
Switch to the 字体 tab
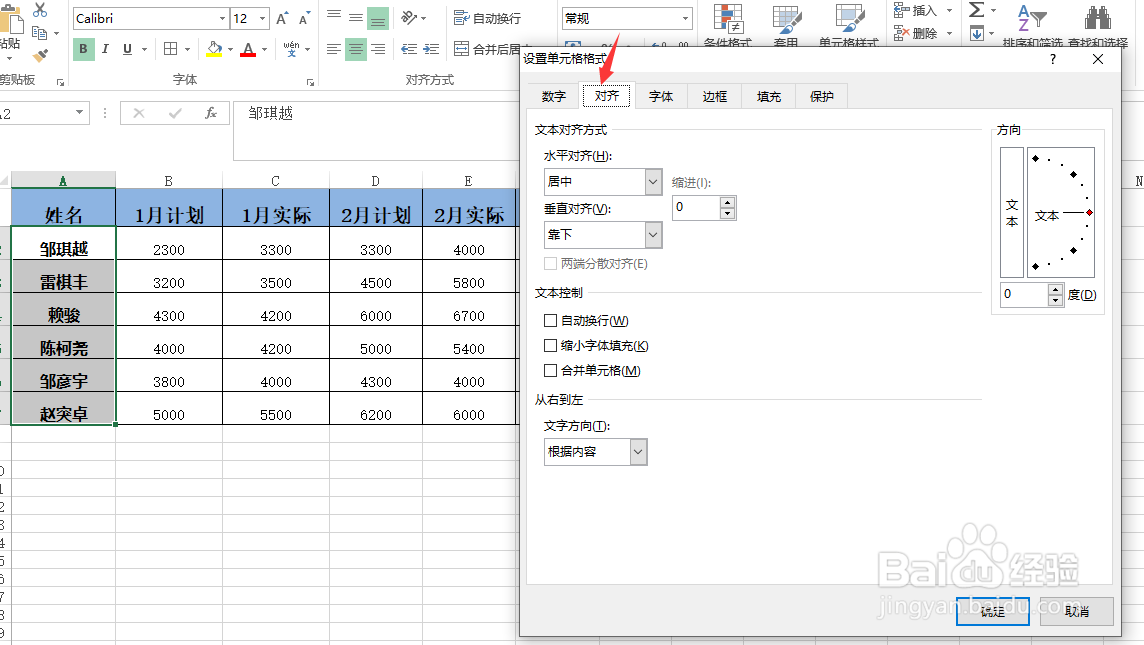click(x=661, y=96)
